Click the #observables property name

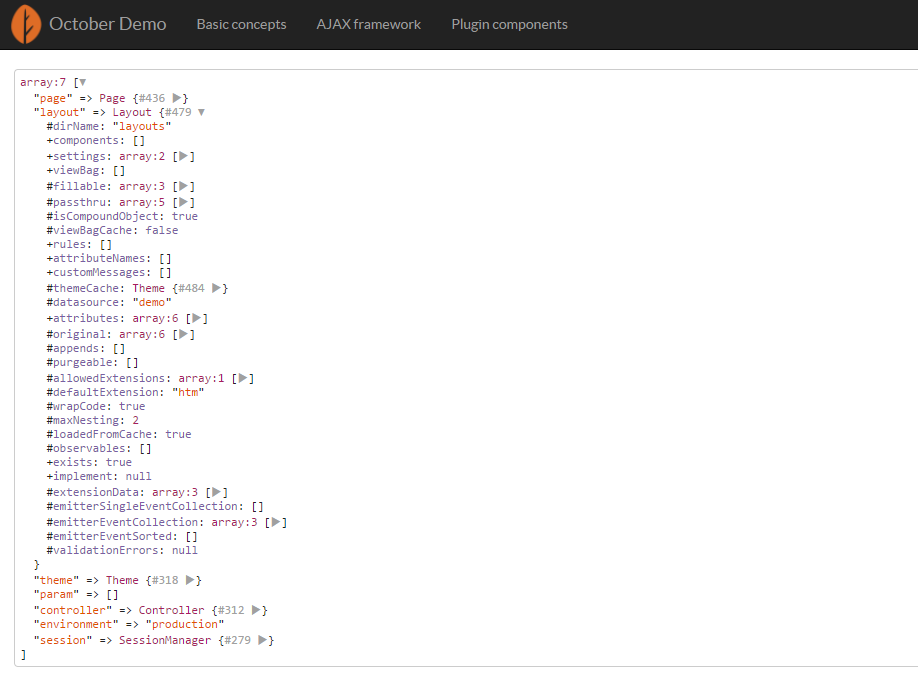tap(89, 448)
